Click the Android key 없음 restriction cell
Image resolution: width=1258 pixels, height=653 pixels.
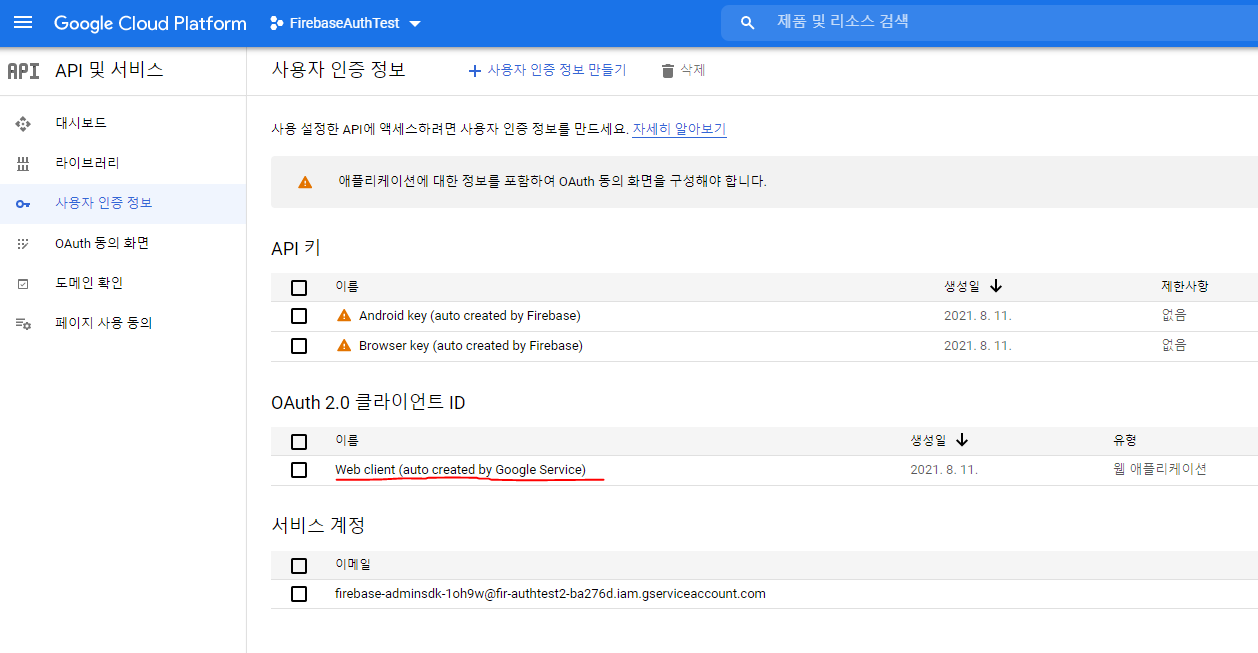point(1174,316)
